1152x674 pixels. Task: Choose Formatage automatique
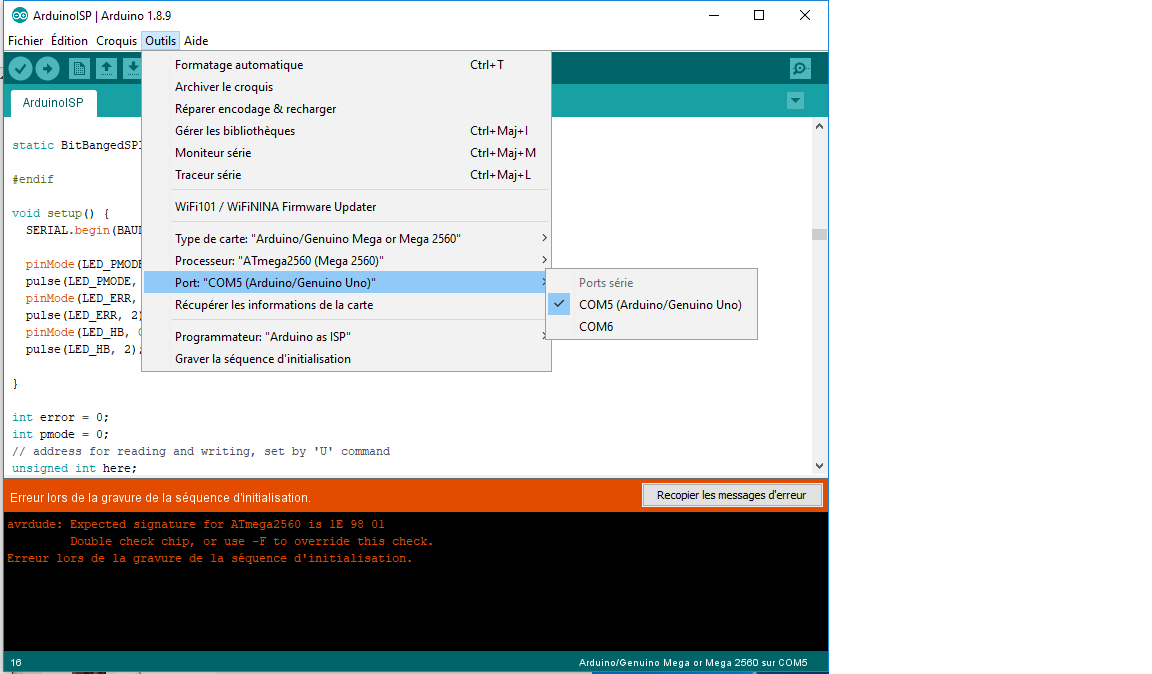[346, 65]
